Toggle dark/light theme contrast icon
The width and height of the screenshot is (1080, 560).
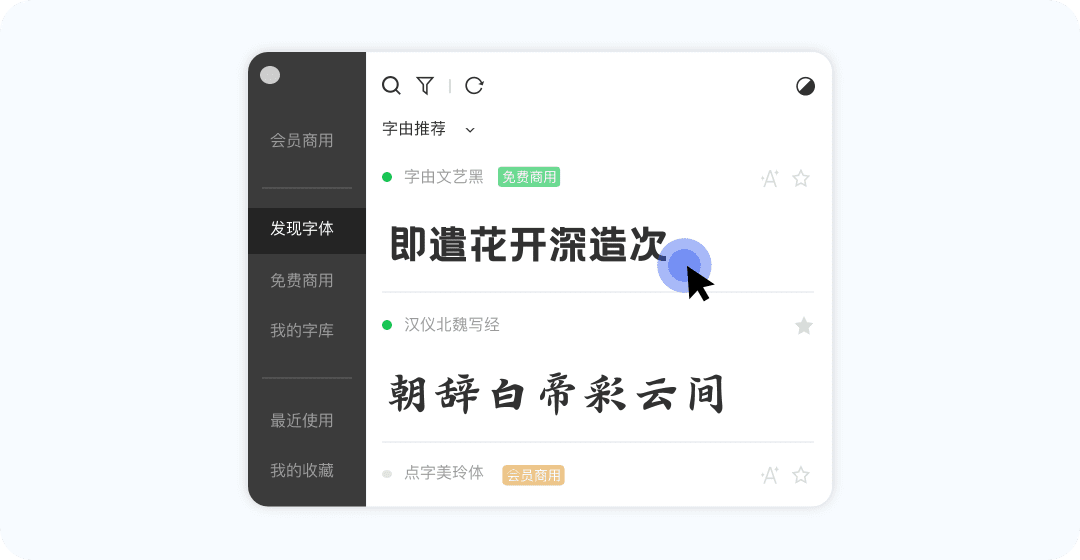(805, 86)
